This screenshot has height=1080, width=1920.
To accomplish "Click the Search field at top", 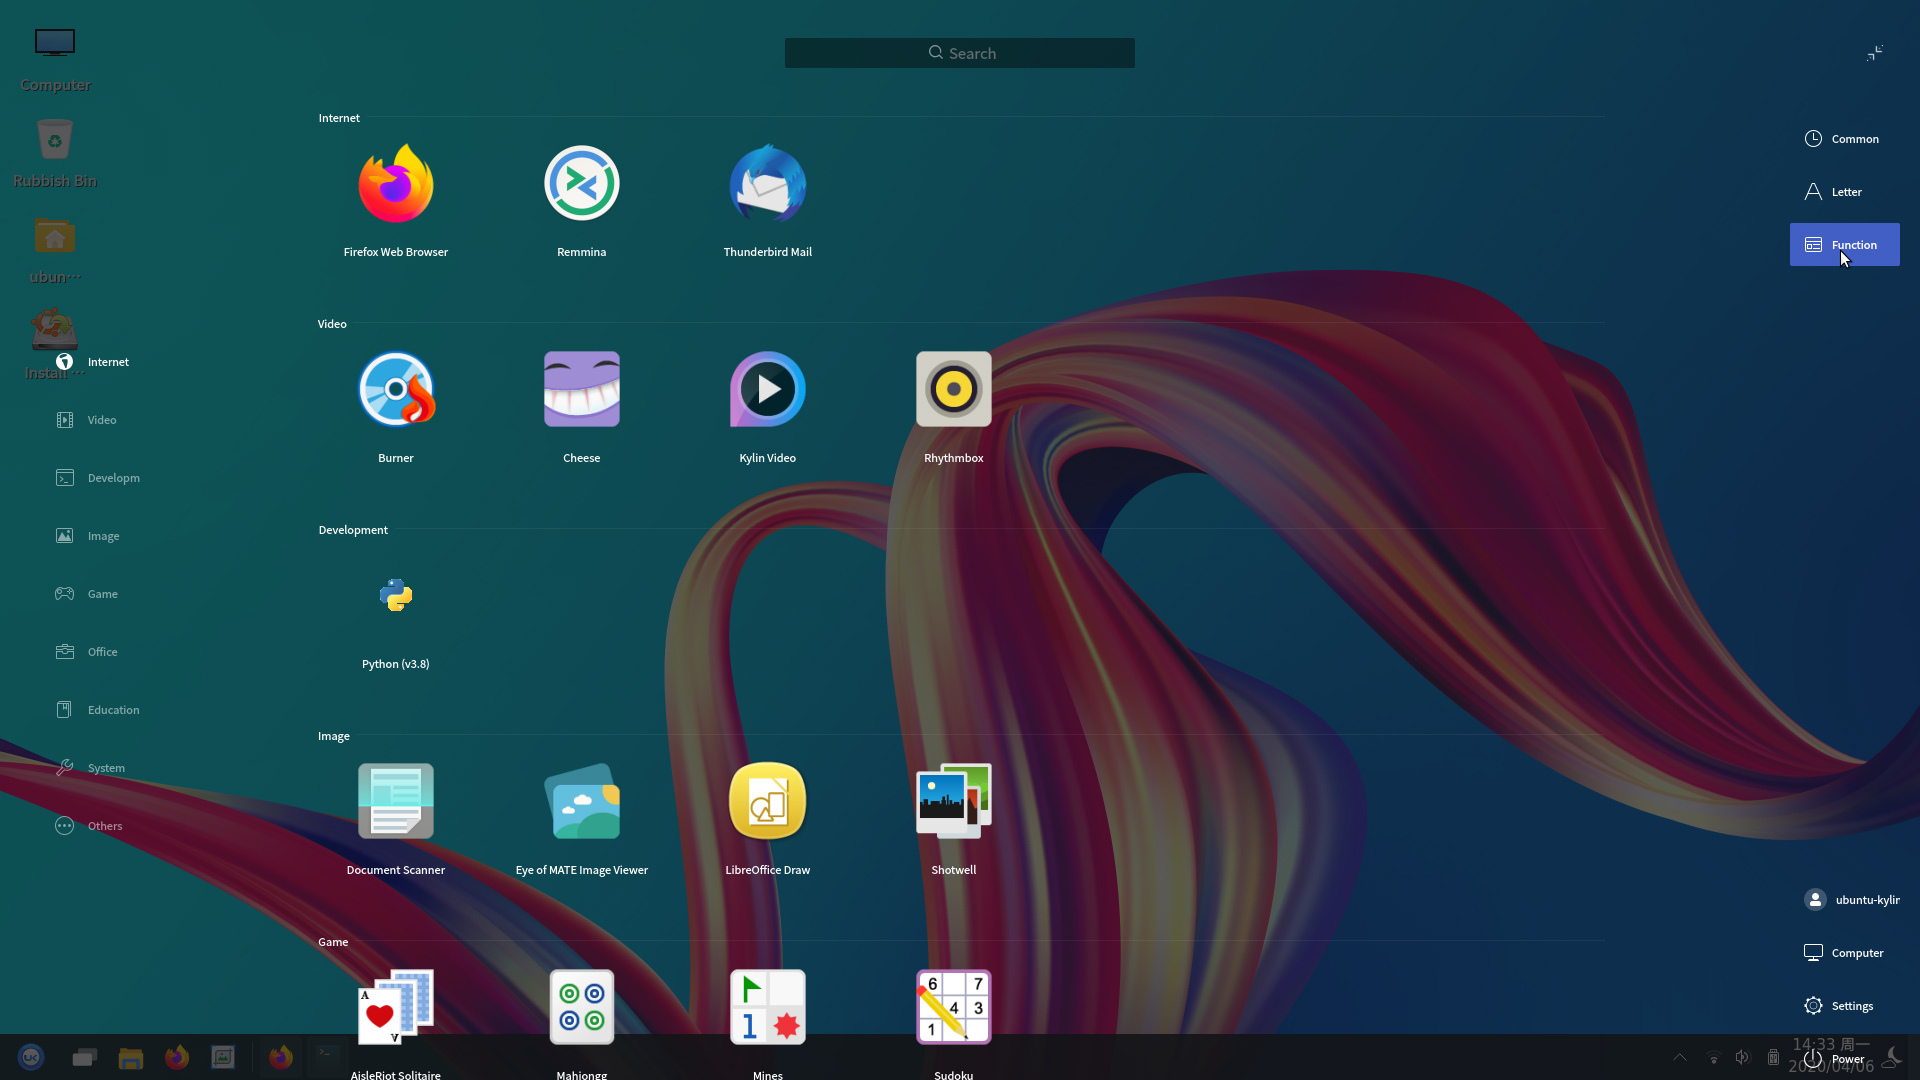I will [960, 53].
